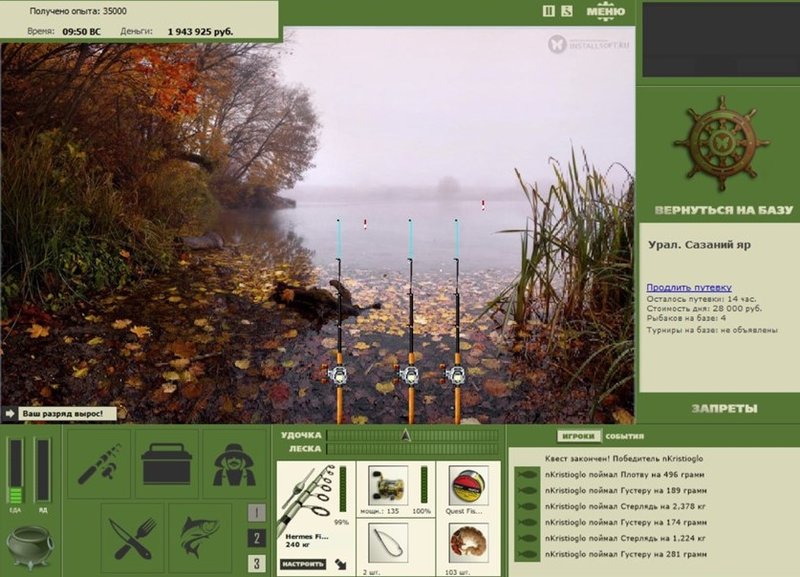Click the cooking pot icon

point(29,547)
